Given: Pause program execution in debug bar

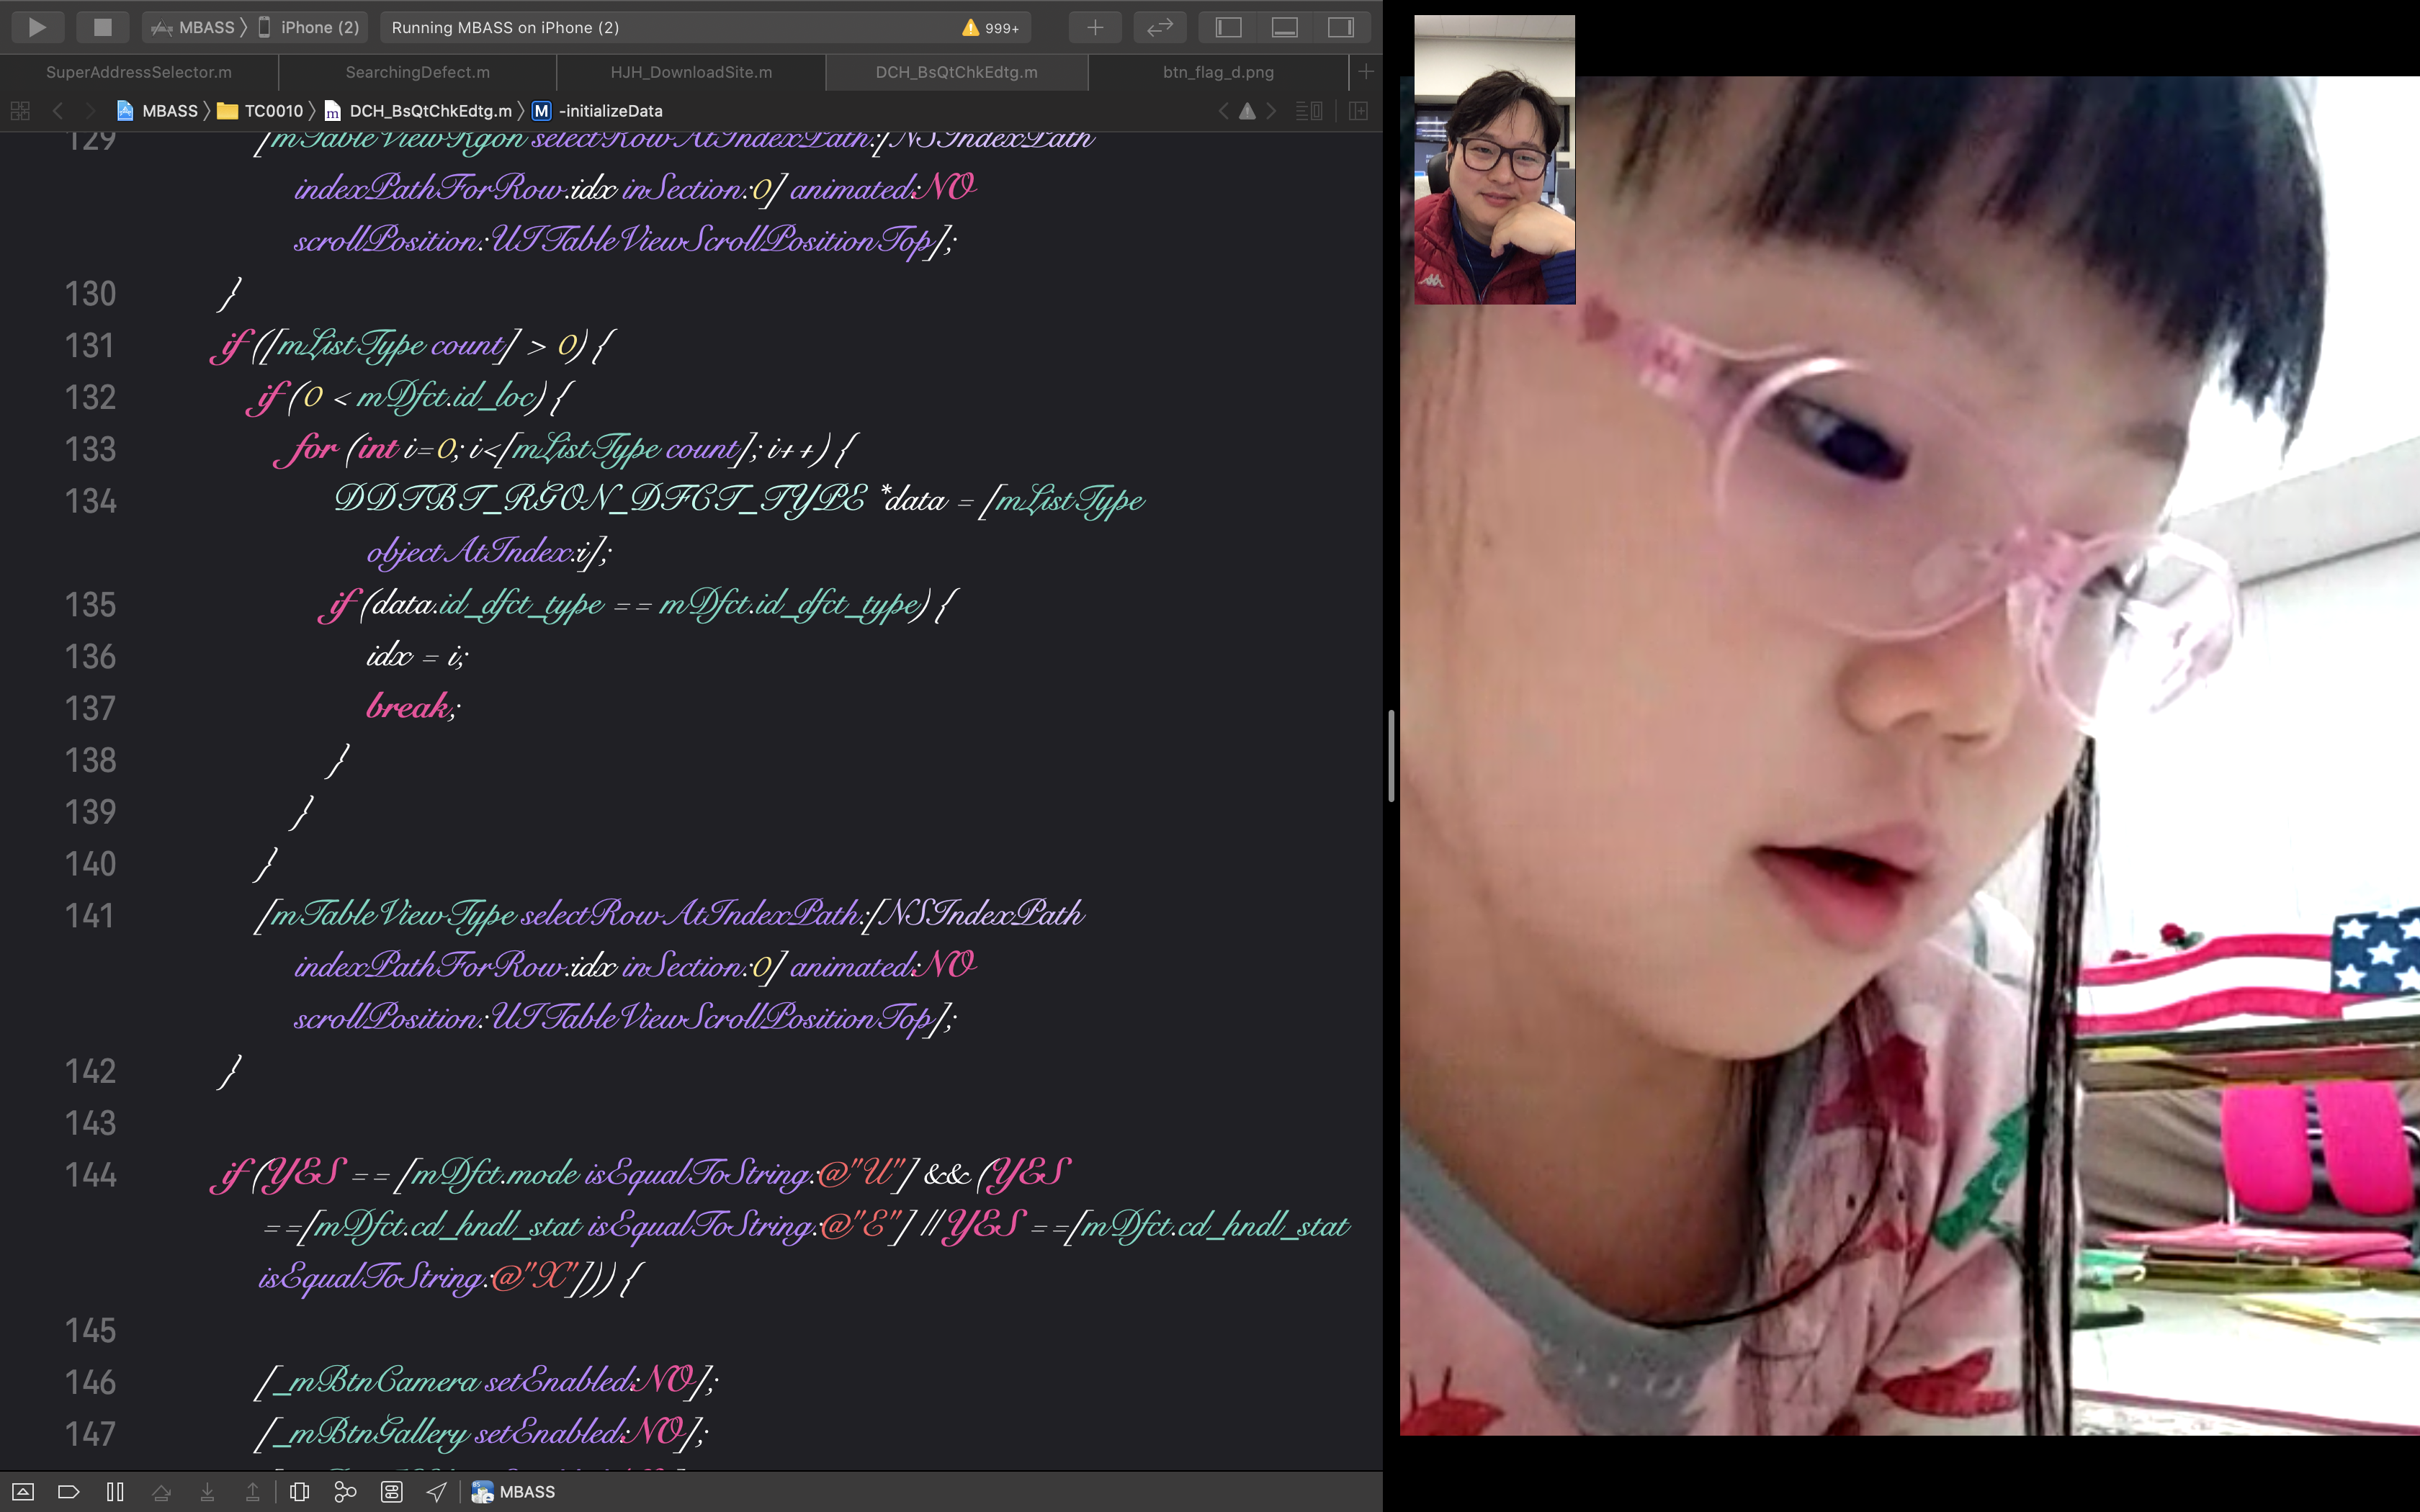Looking at the screenshot, I should pos(115,1492).
